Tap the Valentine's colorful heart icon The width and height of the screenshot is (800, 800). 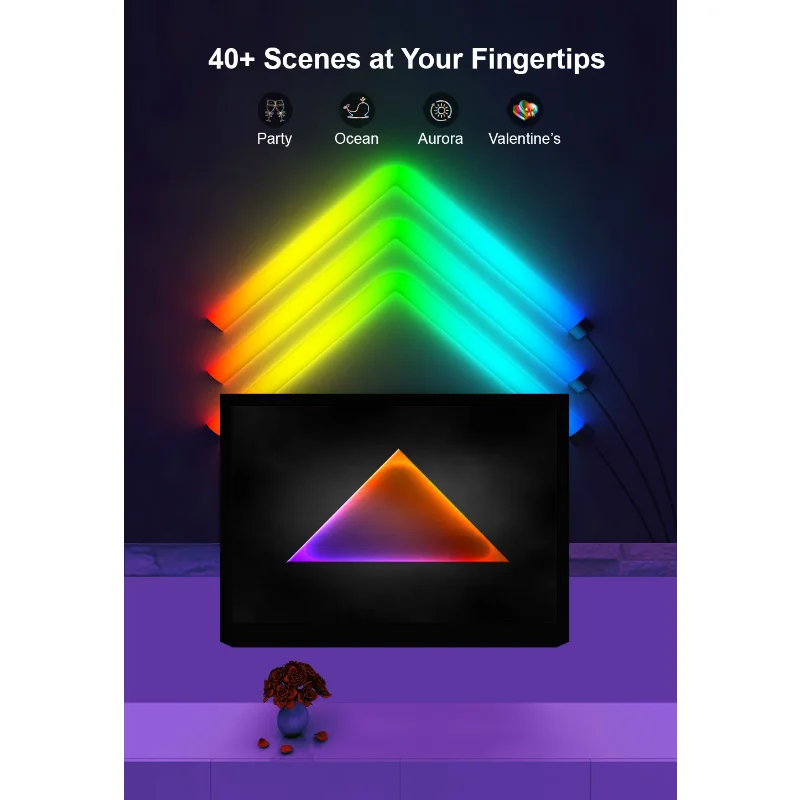pos(524,110)
